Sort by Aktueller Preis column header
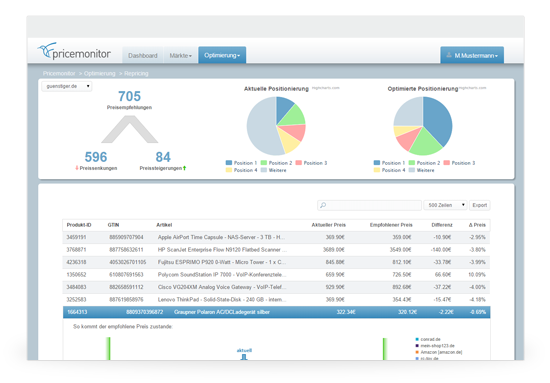Viewport: 550px width, 383px height. point(329,225)
